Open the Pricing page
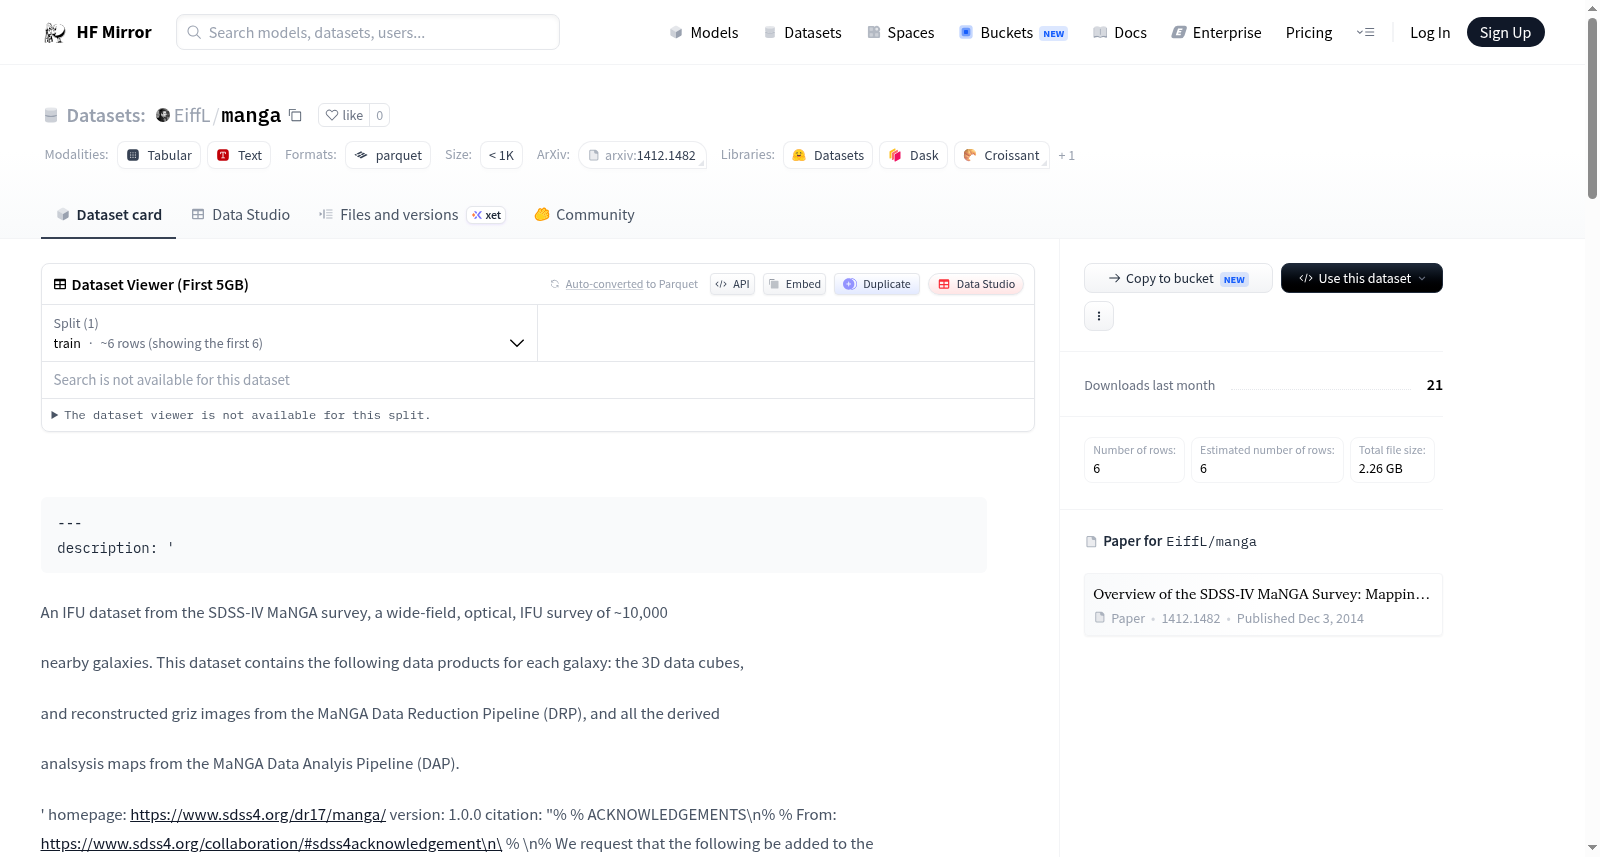 (1309, 32)
